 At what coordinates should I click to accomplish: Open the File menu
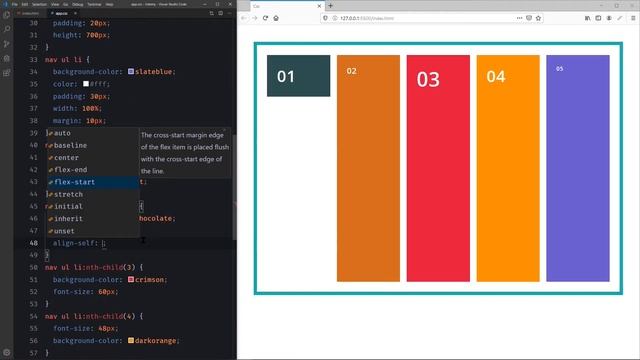tap(15, 4)
